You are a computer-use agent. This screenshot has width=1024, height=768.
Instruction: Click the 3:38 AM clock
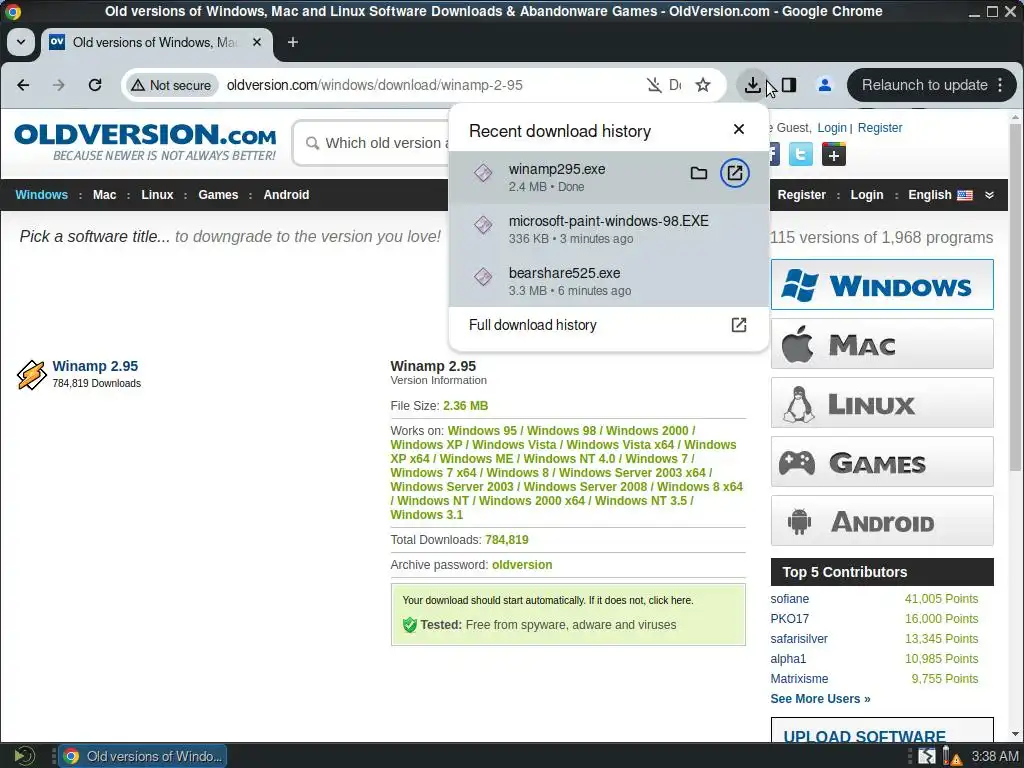(x=995, y=756)
